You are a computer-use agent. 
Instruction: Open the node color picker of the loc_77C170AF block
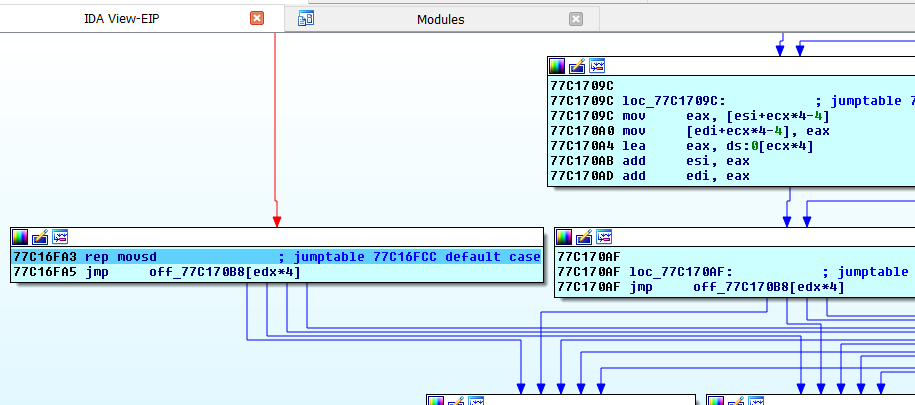(564, 237)
